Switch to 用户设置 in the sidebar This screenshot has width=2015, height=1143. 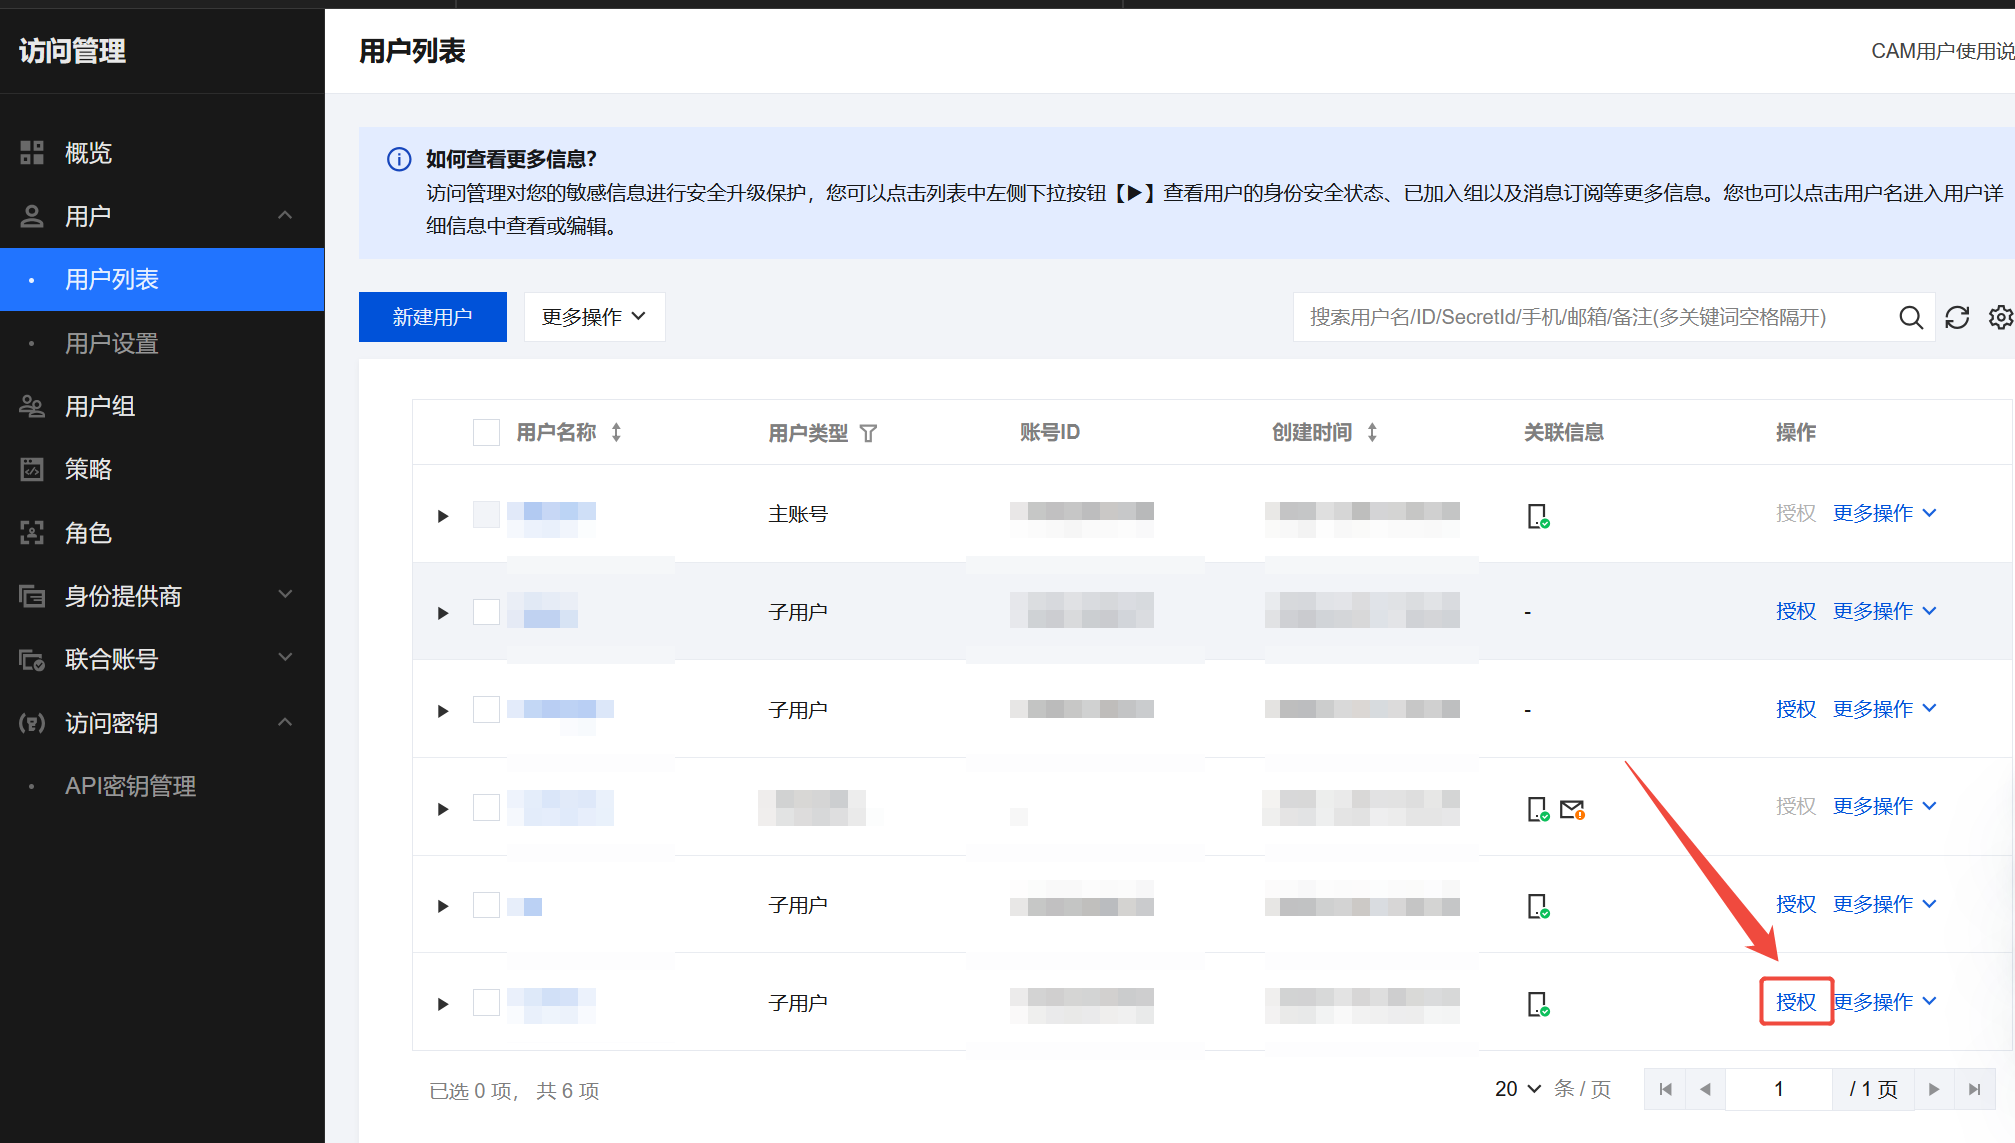coord(110,343)
